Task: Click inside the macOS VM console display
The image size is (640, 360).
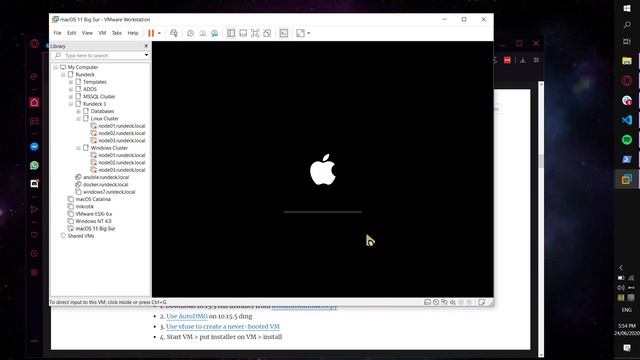Action: (x=322, y=169)
